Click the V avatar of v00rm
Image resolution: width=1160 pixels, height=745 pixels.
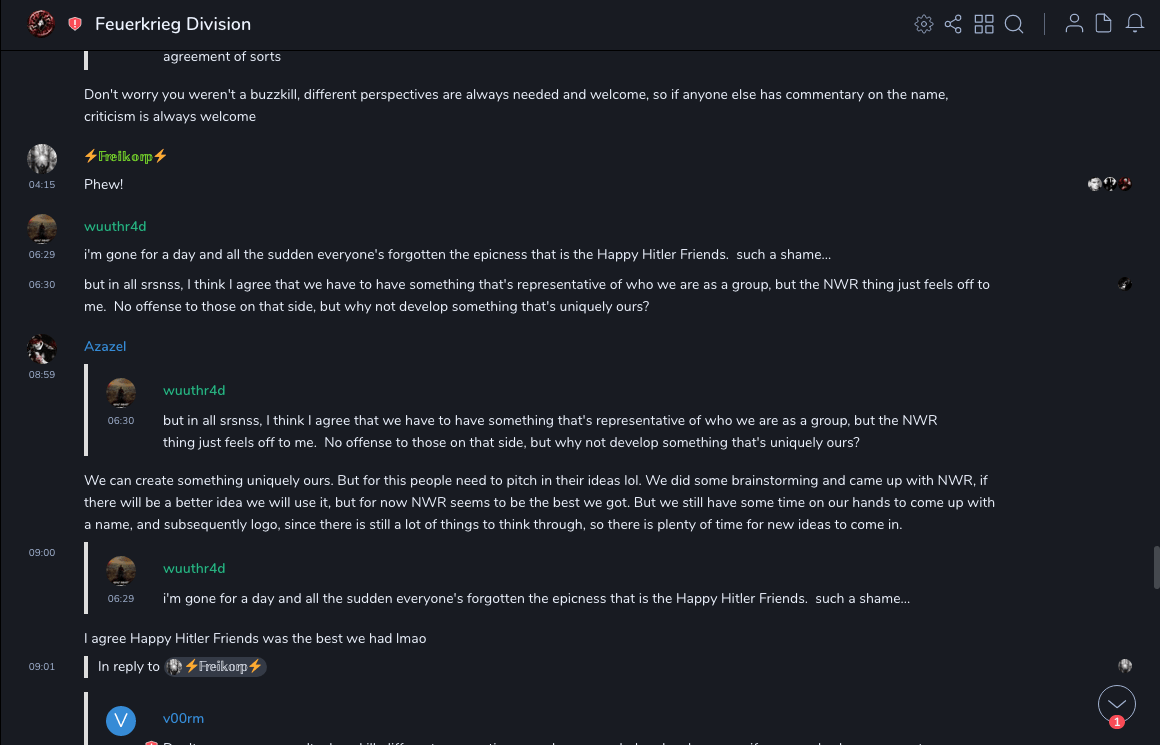(x=121, y=720)
